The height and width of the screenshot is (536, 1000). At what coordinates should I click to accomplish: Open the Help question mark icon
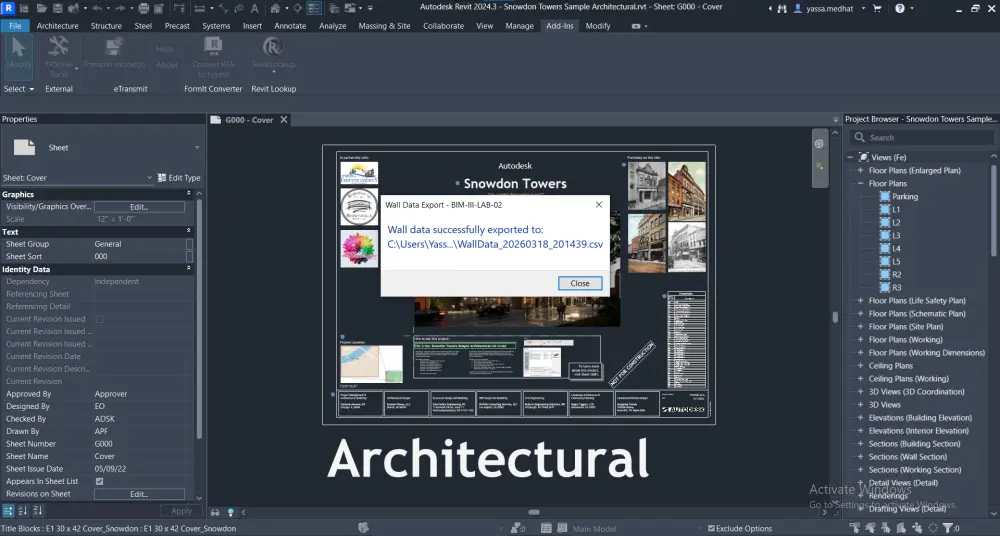(899, 8)
